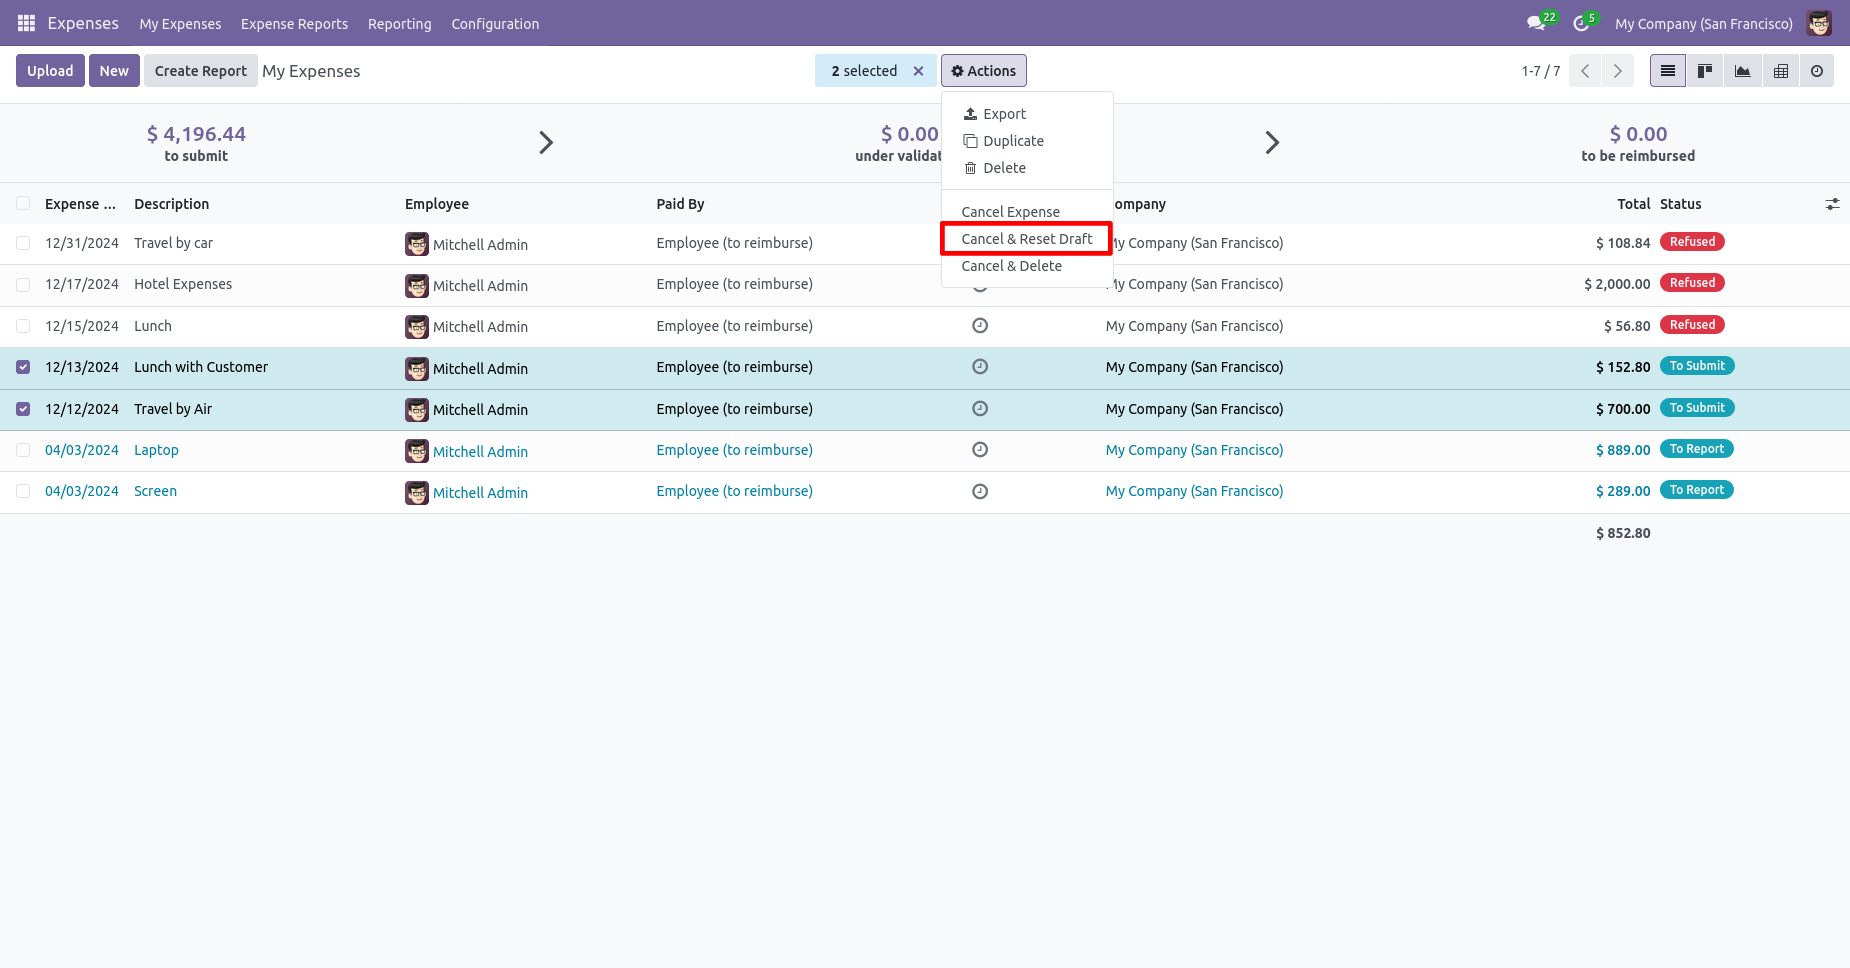1850x968 pixels.
Task: Sort by Employee column header
Action: coord(437,204)
